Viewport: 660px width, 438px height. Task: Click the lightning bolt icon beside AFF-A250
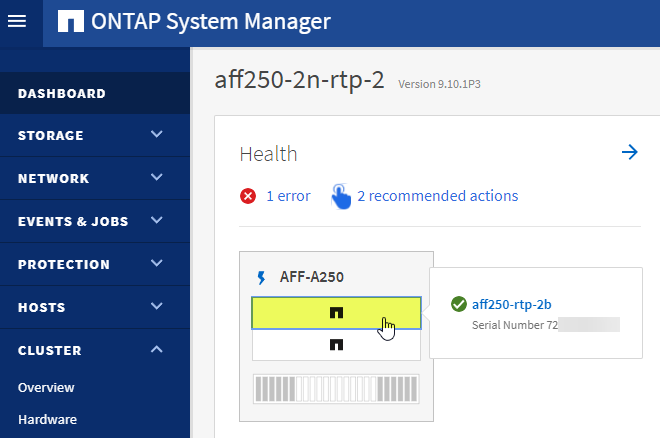(262, 276)
